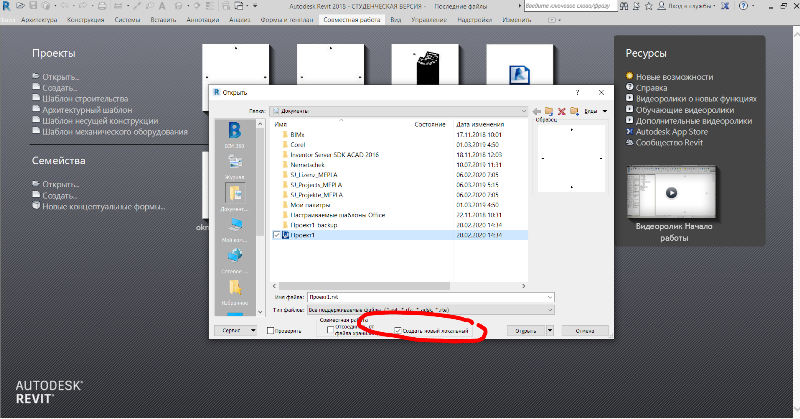Viewport: 800px width, 419px height.
Task: Click the New Features icon in Resources
Action: pos(630,76)
